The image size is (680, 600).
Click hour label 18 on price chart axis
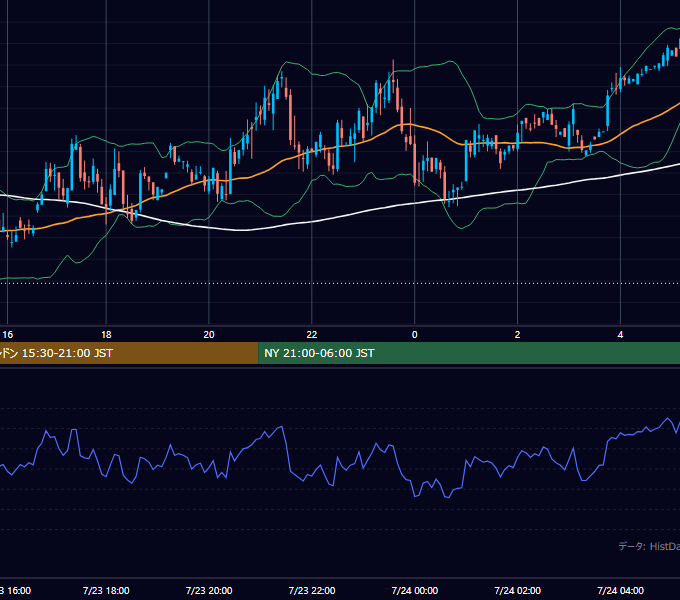coord(106,335)
